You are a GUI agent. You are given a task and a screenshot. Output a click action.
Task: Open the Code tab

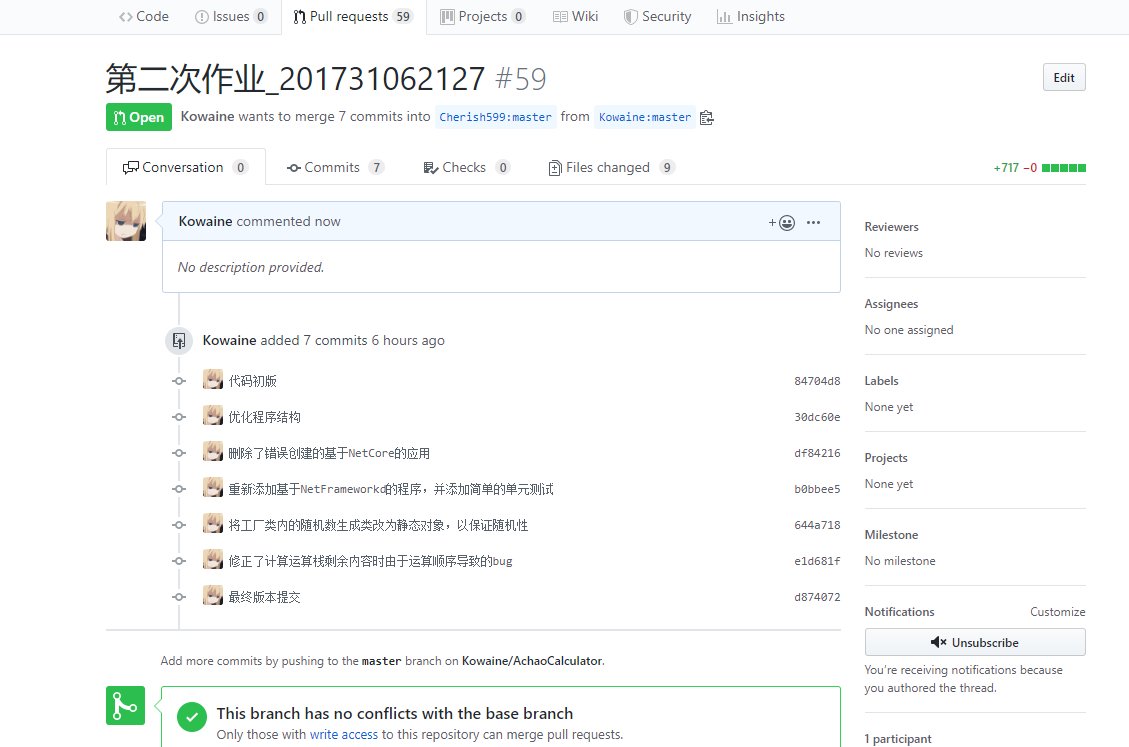[x=143, y=17]
